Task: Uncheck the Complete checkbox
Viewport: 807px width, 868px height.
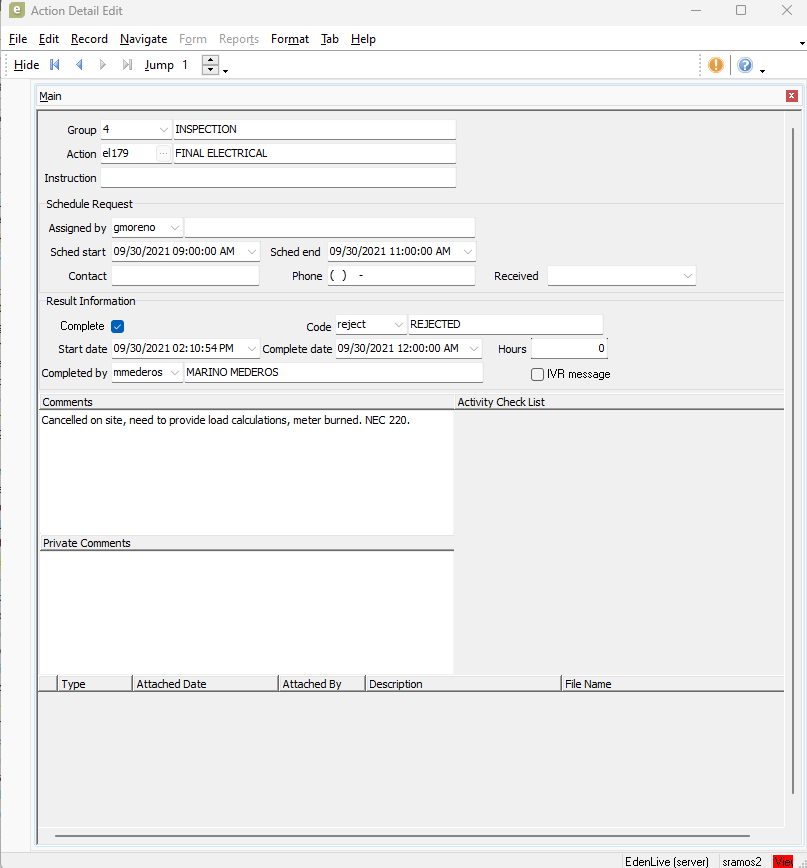Action: (117, 326)
